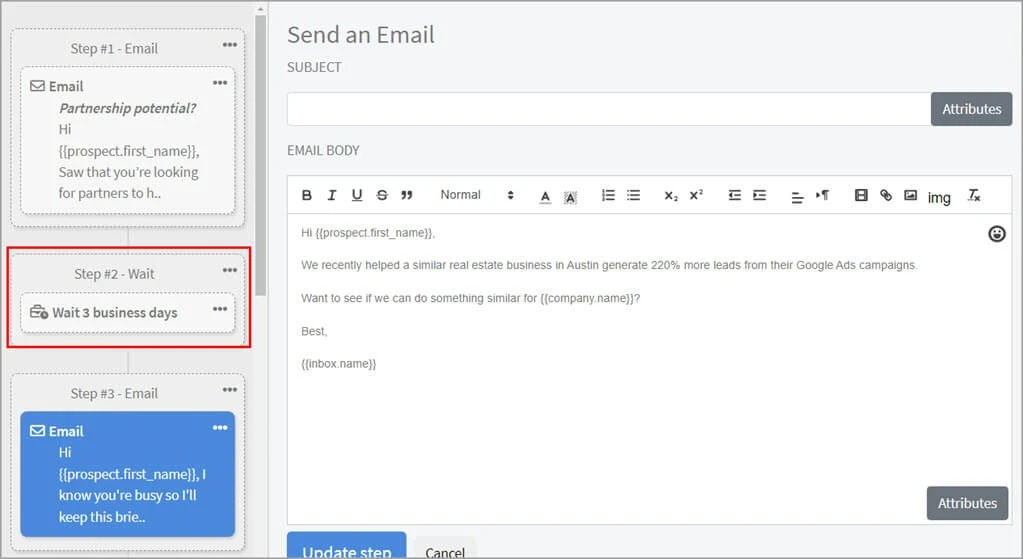1023x559 pixels.
Task: Apply subscript formatting
Action: click(671, 196)
